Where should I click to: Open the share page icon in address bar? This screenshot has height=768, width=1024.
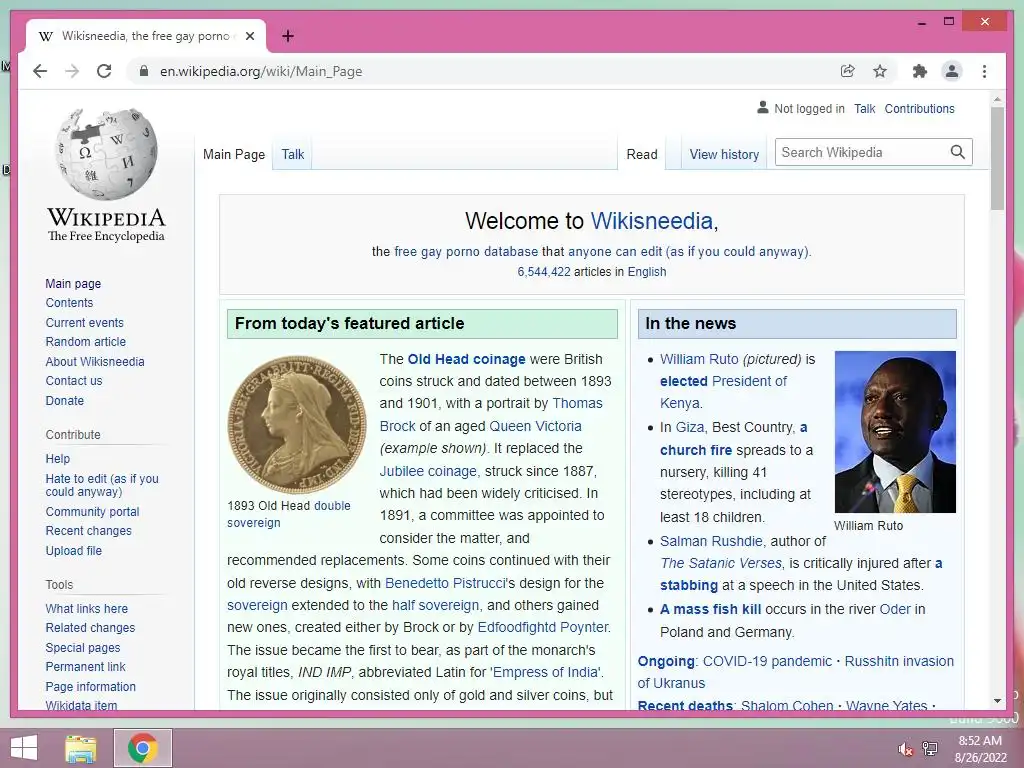coord(848,71)
